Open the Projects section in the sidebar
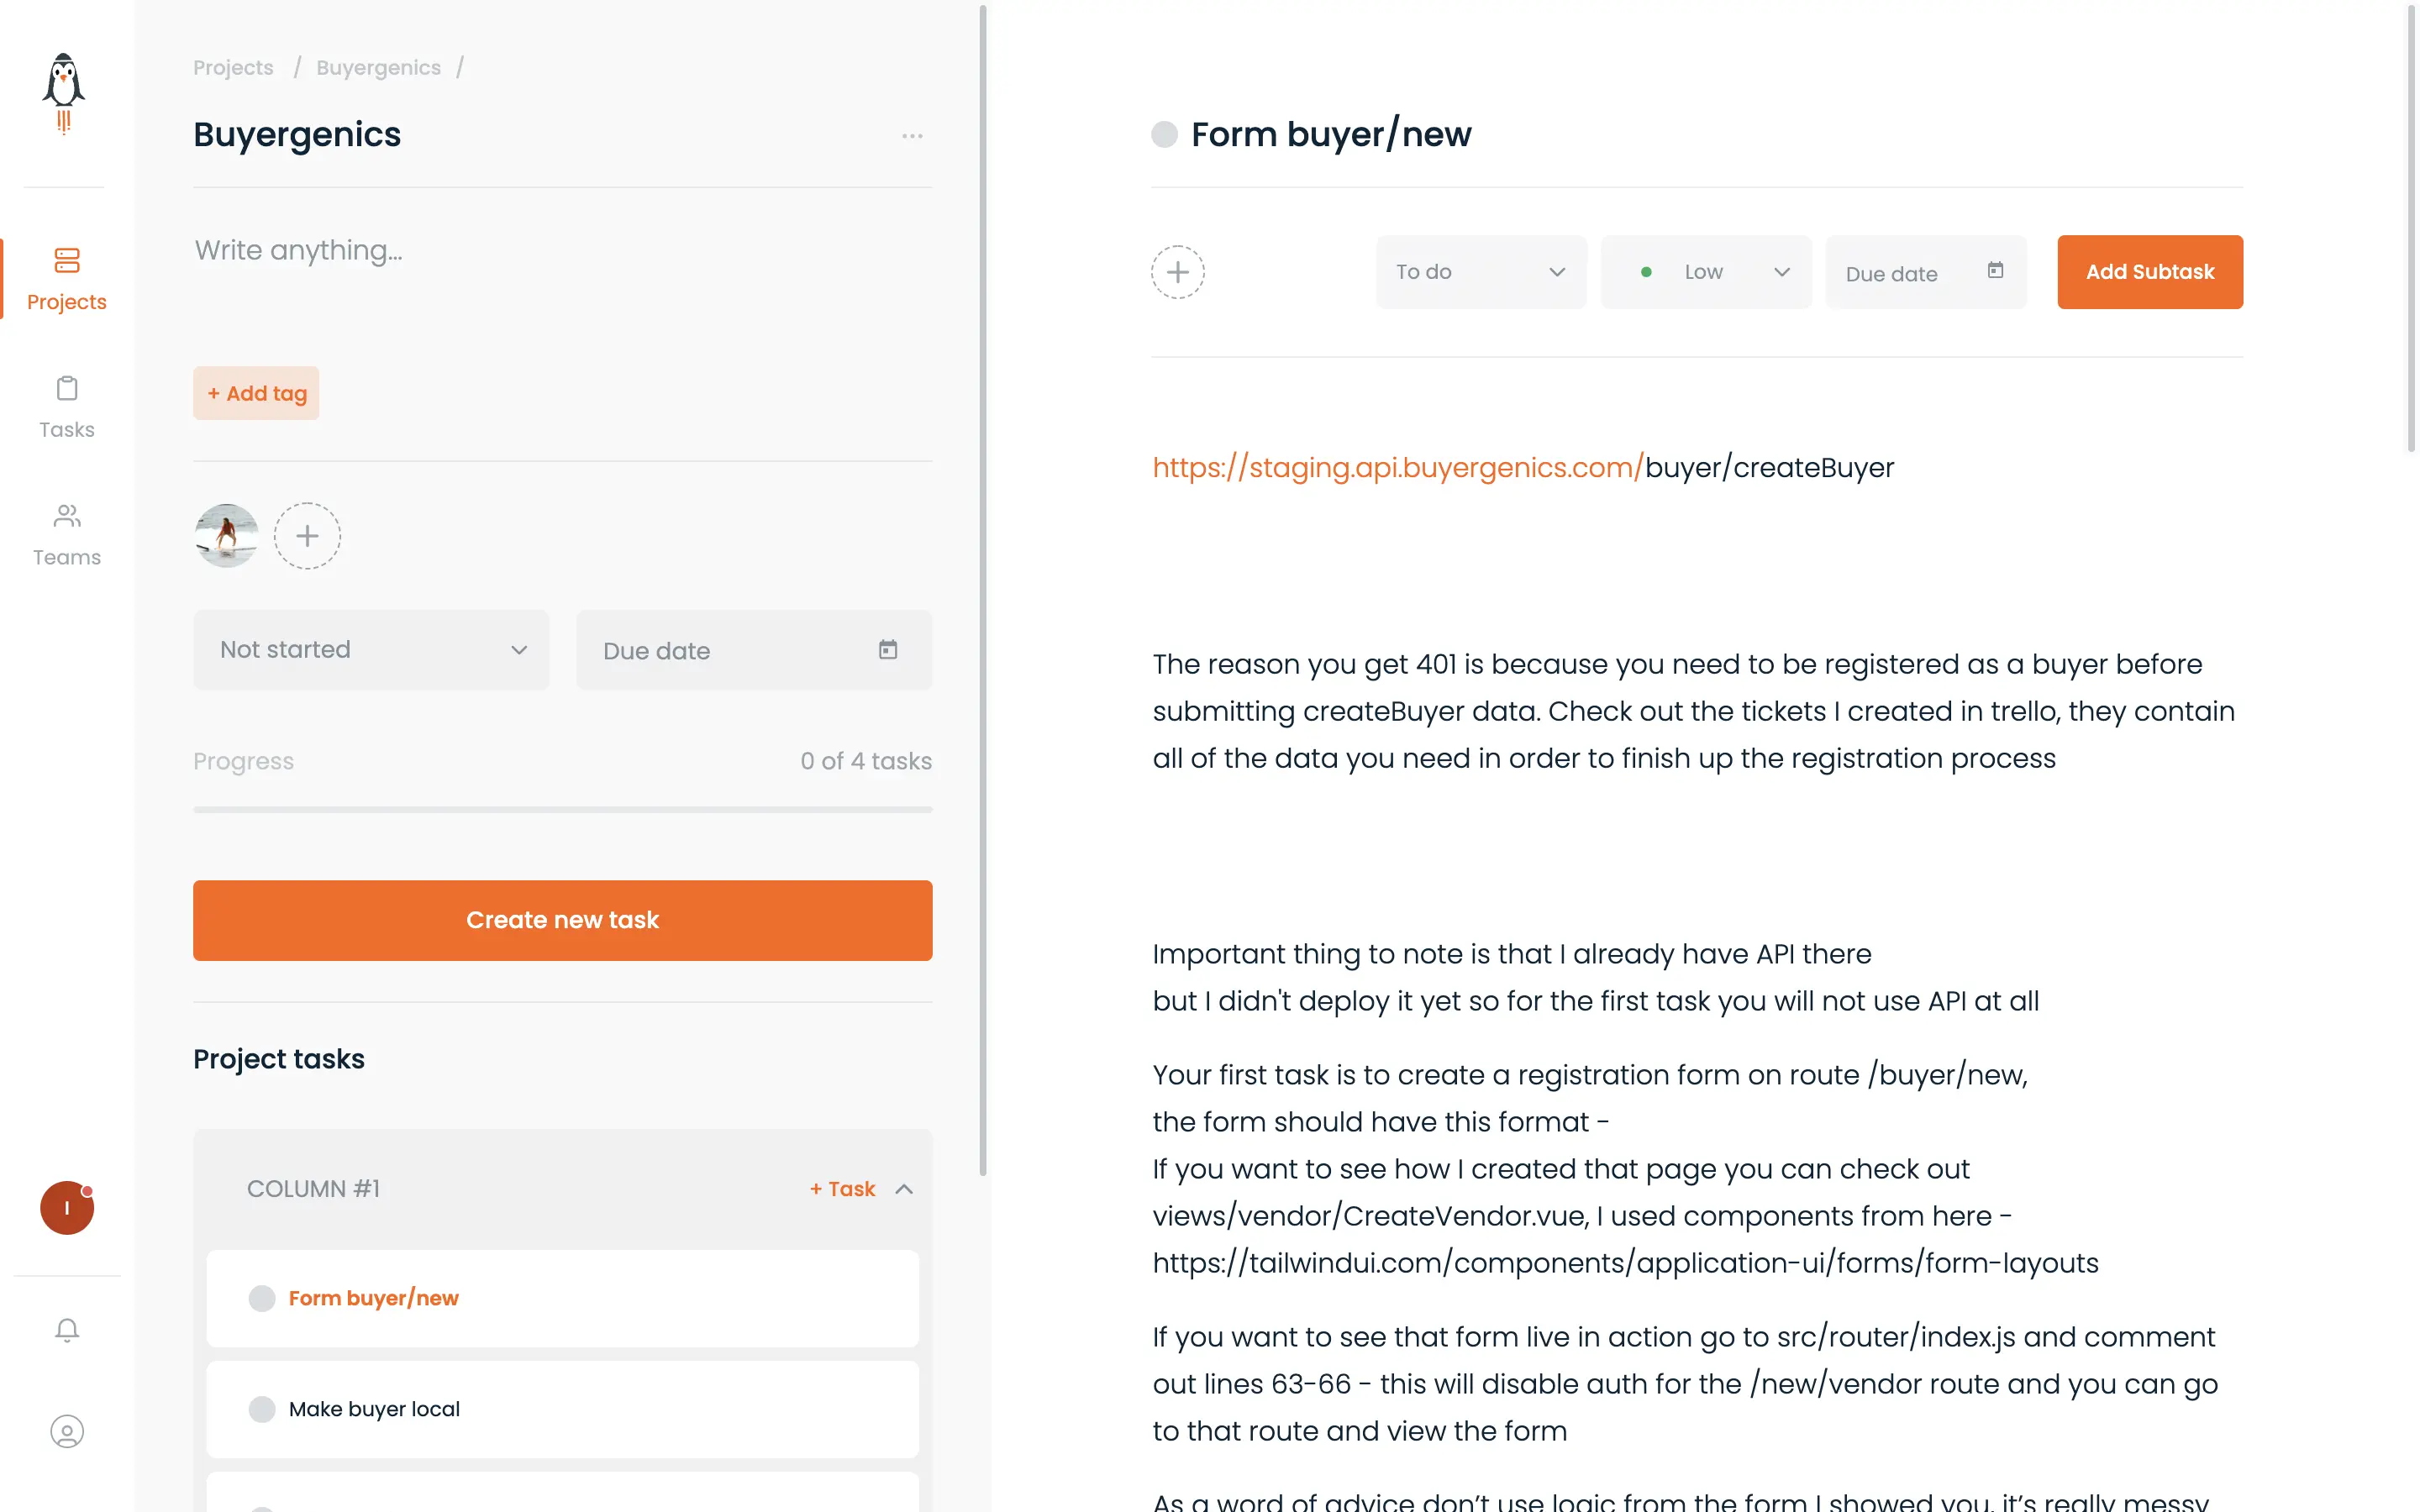This screenshot has width=2420, height=1512. 67,279
